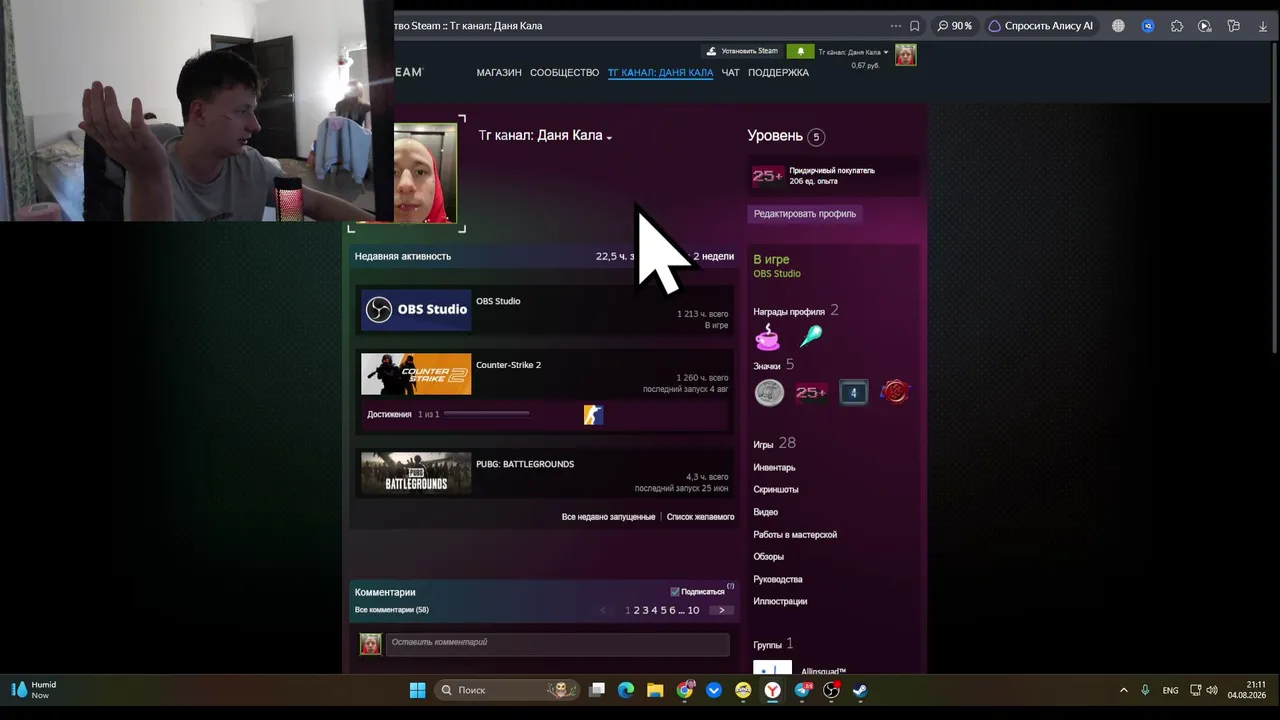
Task: Open the silver coin badge icon
Action: (x=769, y=393)
